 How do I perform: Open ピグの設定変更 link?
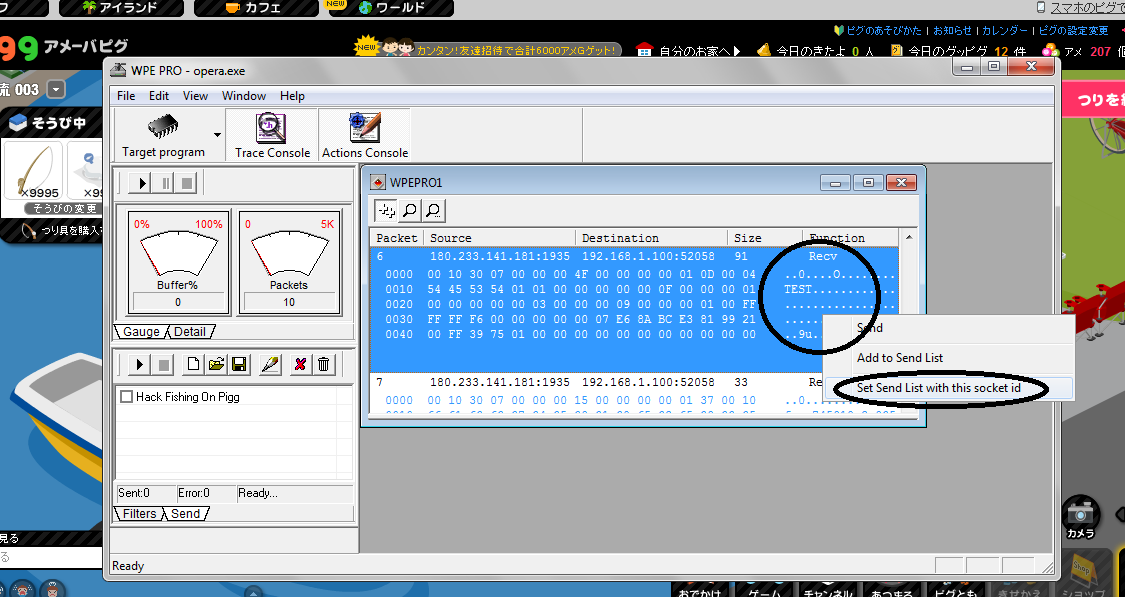click(1073, 30)
